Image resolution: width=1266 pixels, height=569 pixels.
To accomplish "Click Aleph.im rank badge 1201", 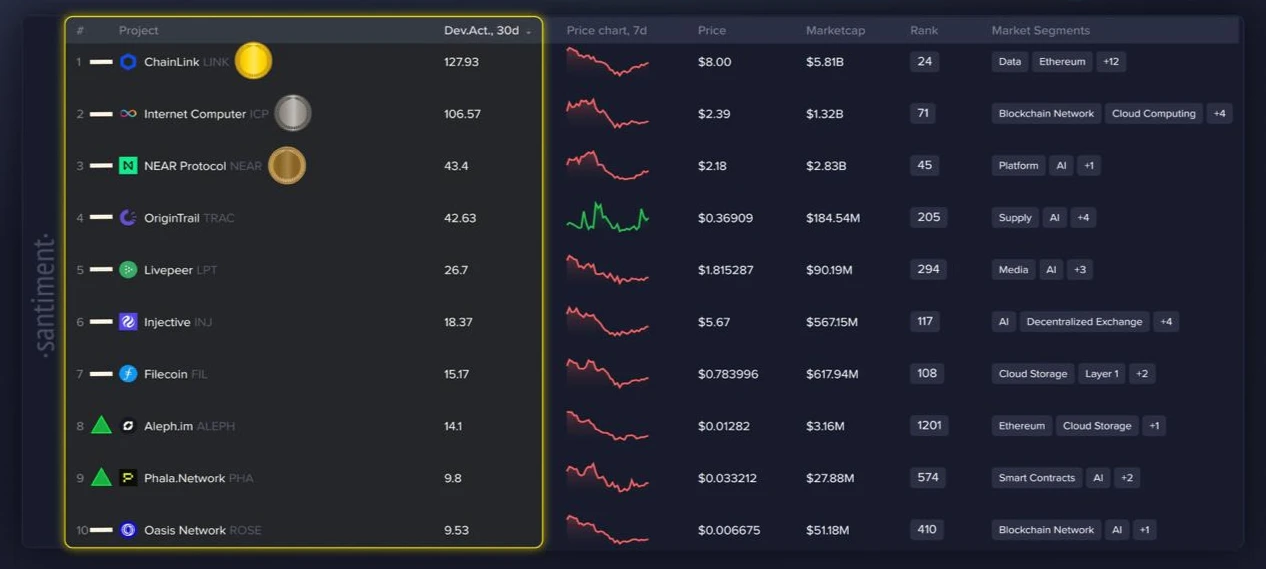I will (x=929, y=426).
